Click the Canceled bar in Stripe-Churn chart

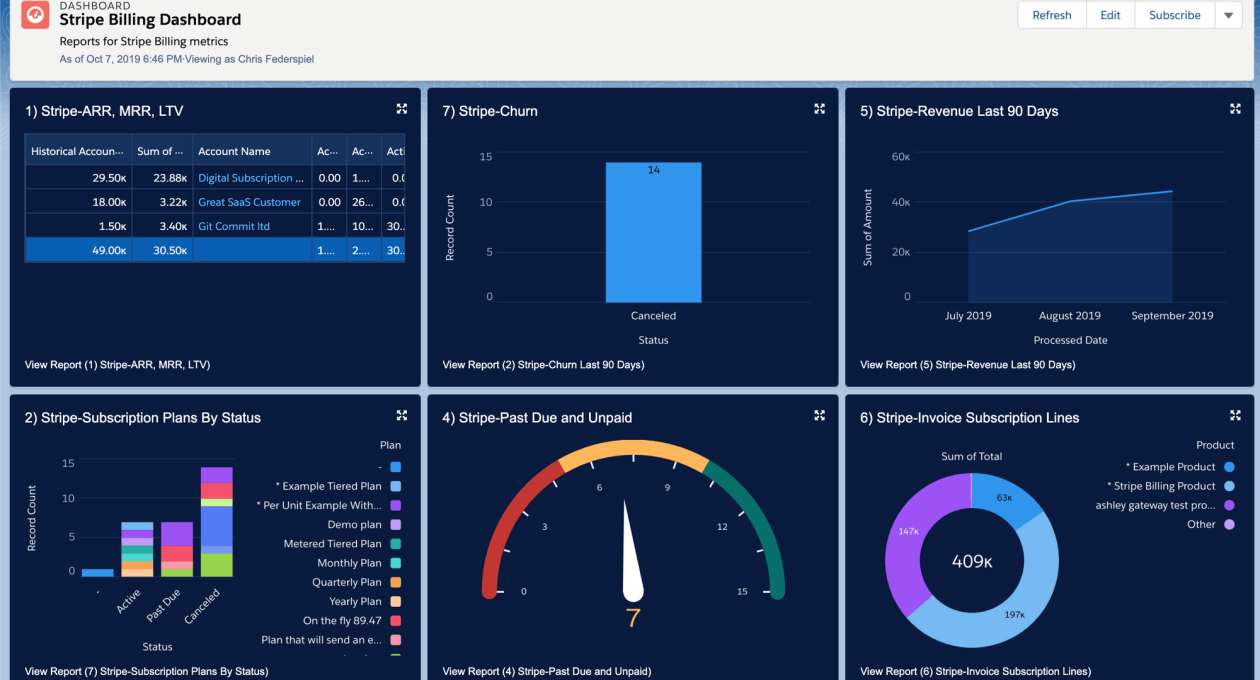point(653,232)
